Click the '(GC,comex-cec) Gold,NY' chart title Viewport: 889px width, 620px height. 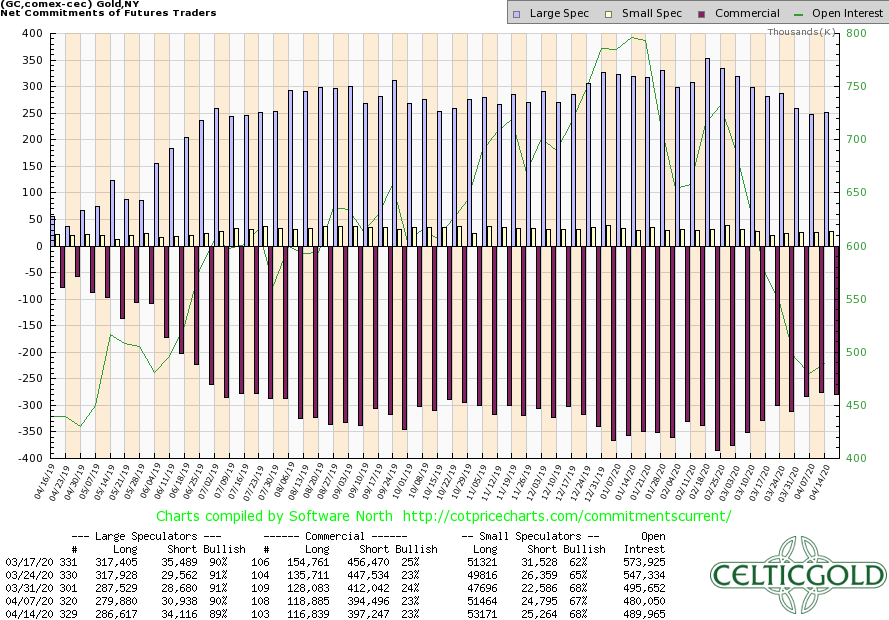(x=69, y=4)
